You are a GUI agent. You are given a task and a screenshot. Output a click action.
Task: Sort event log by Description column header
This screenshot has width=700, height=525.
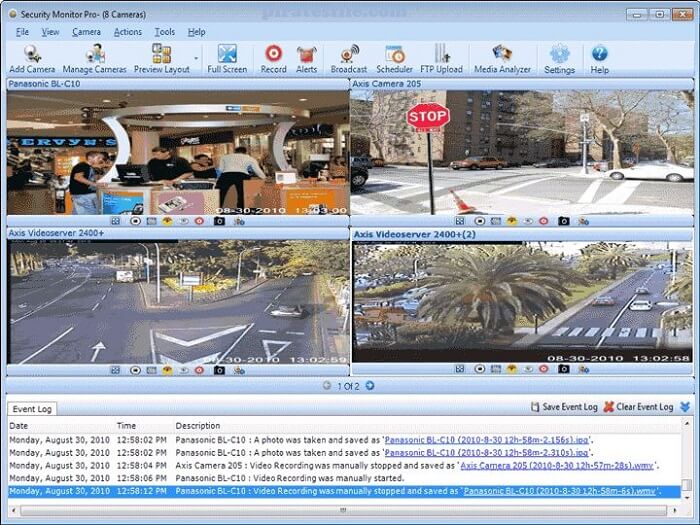[198, 425]
